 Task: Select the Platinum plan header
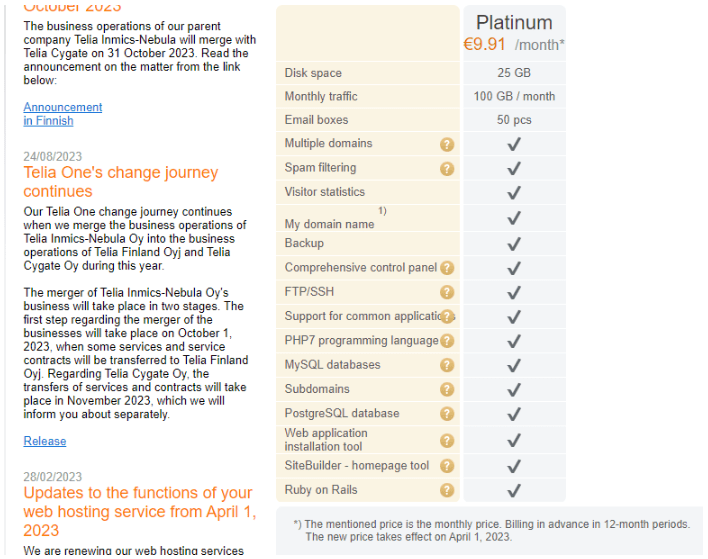pyautogui.click(x=514, y=23)
